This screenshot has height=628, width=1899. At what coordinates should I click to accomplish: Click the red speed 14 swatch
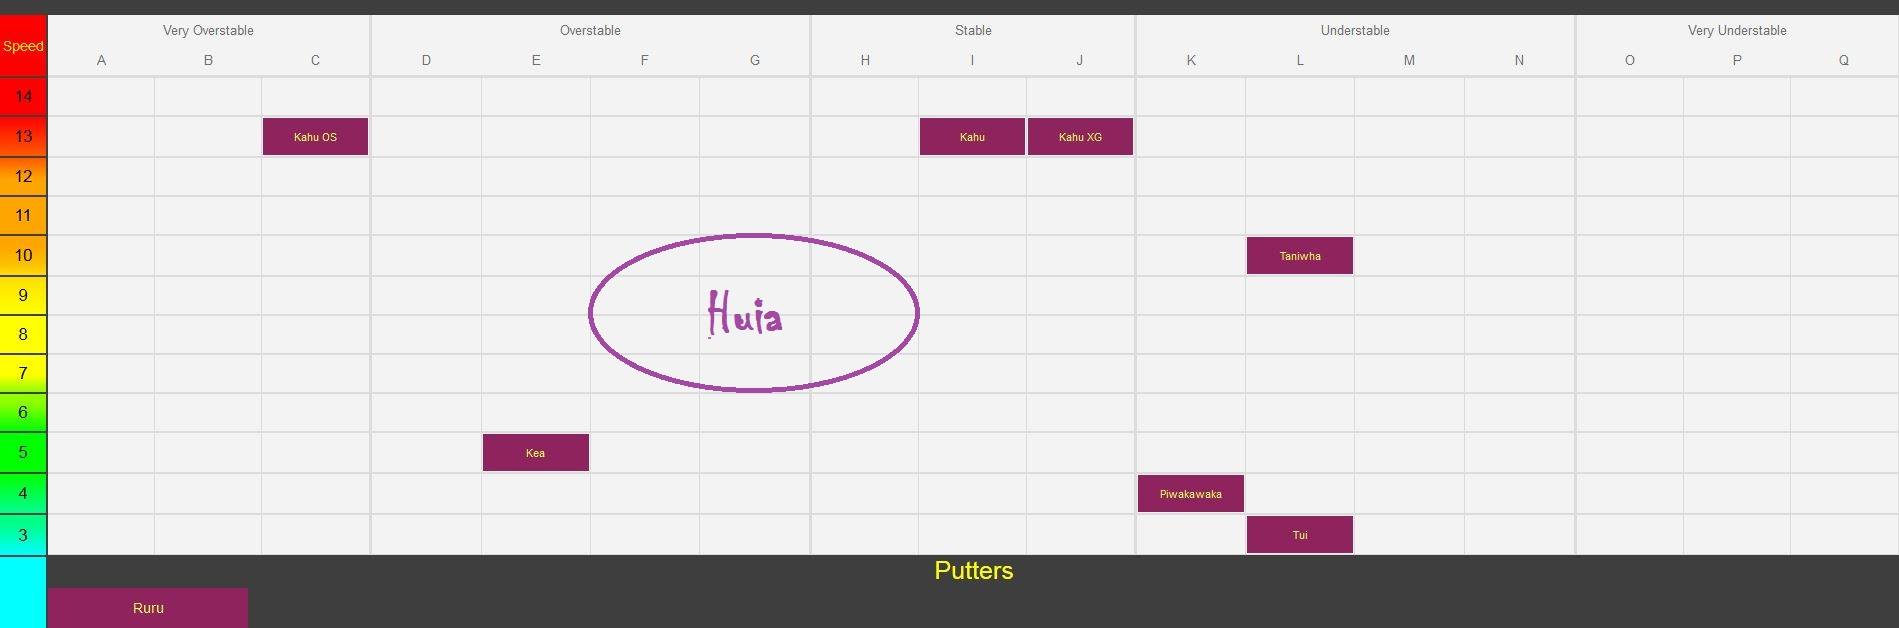pos(23,96)
